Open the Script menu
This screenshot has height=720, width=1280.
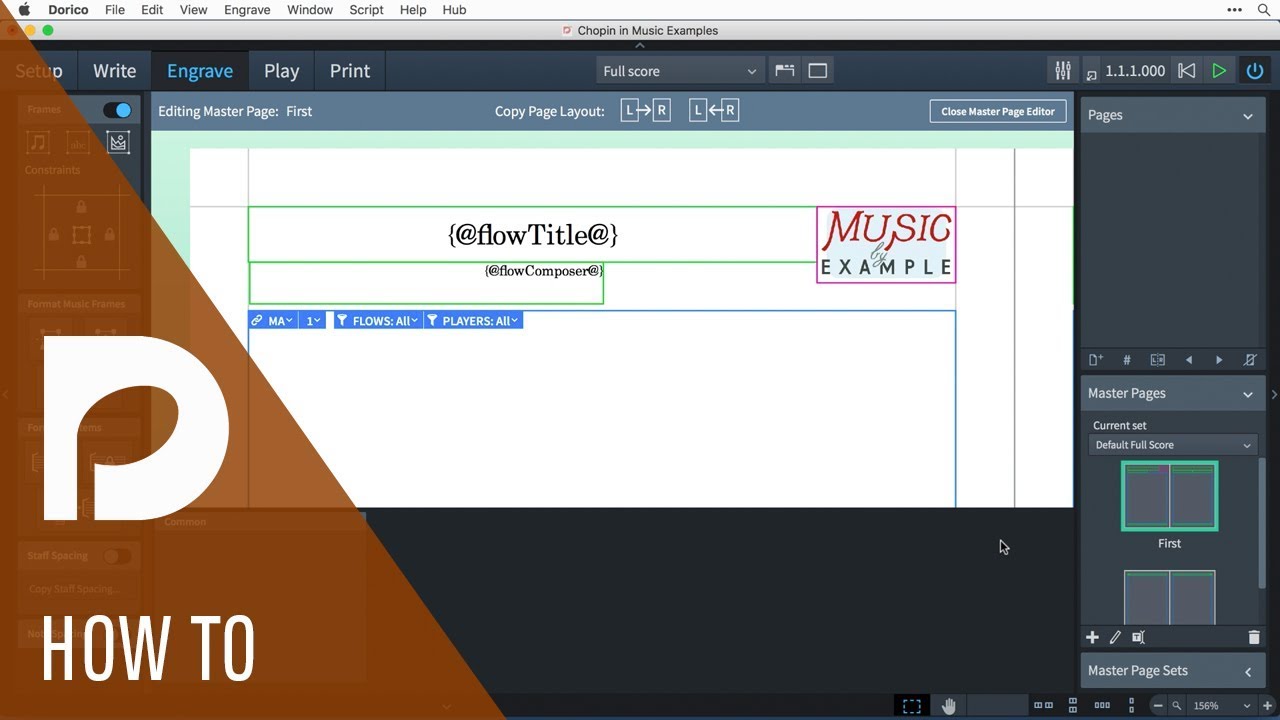click(x=366, y=10)
